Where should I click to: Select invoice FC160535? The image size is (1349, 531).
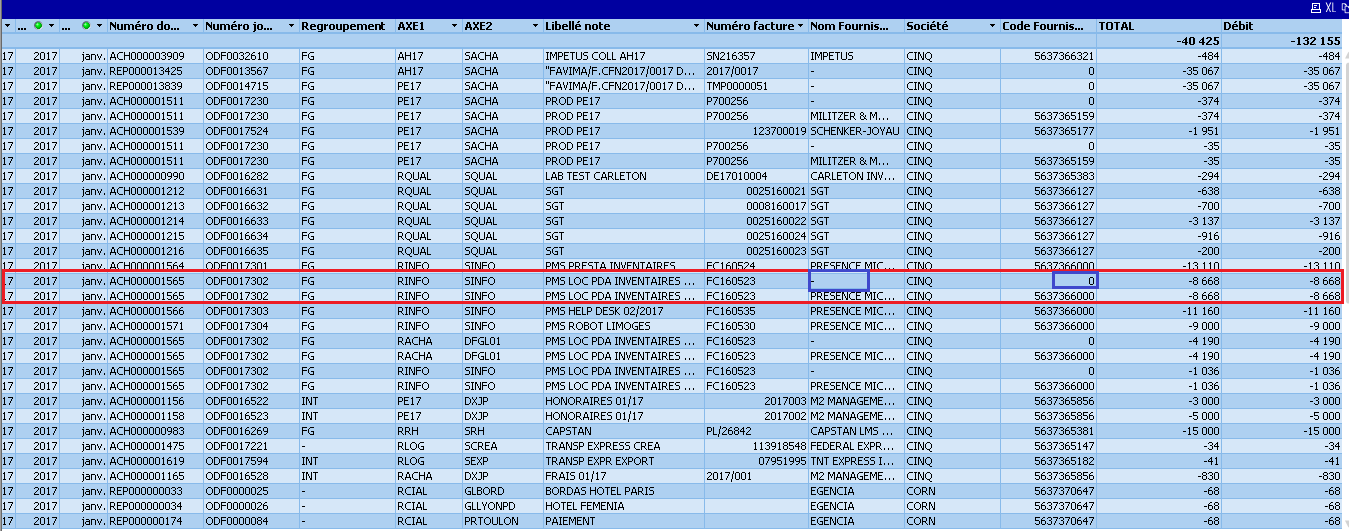click(x=731, y=311)
